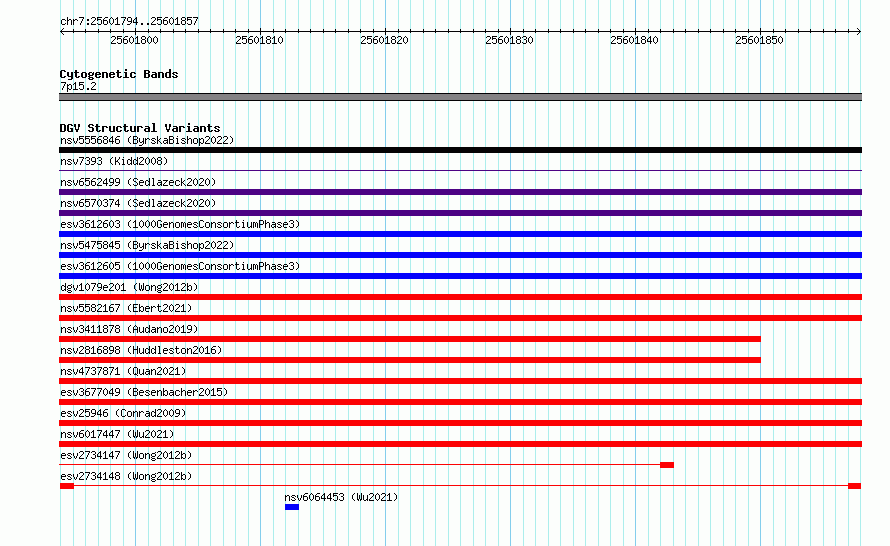Open esv25946 (Conrad2009) label

click(123, 413)
